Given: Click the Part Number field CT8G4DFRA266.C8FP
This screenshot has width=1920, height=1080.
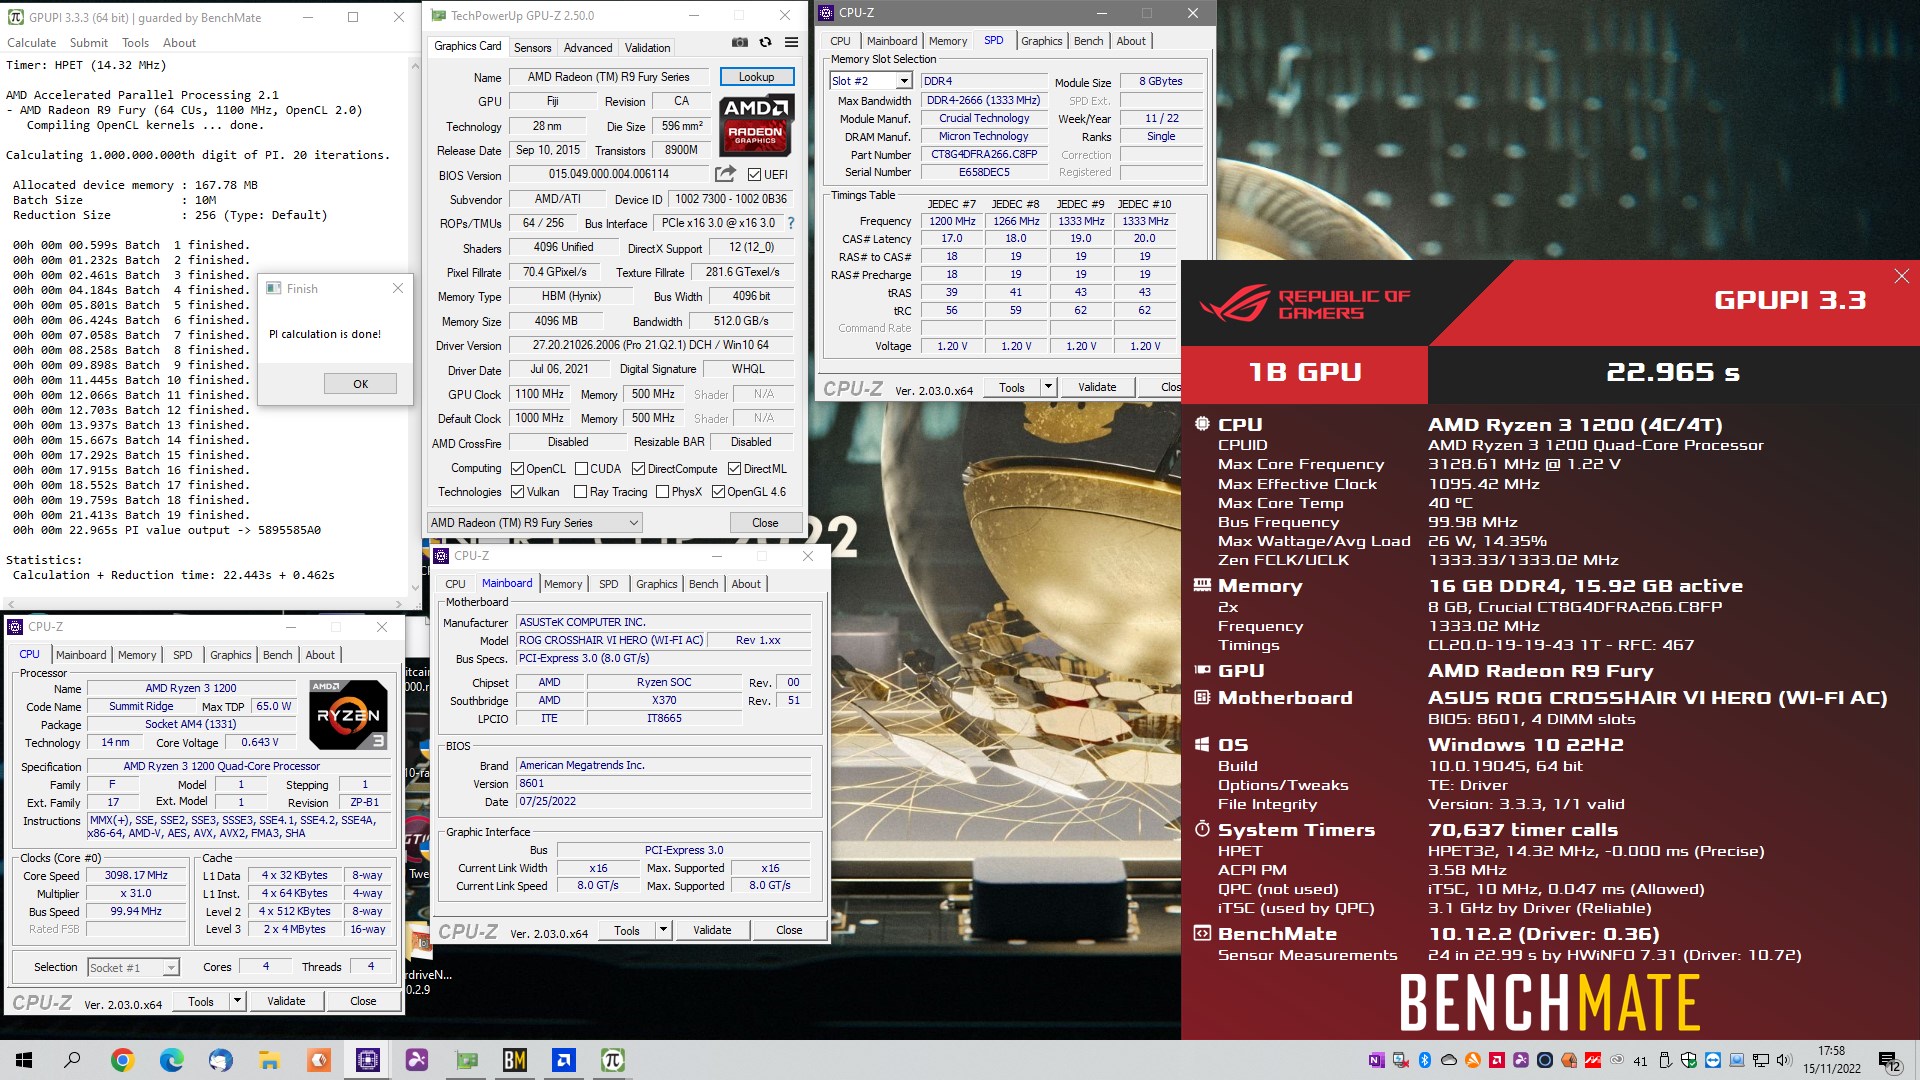Looking at the screenshot, I should click(x=984, y=155).
